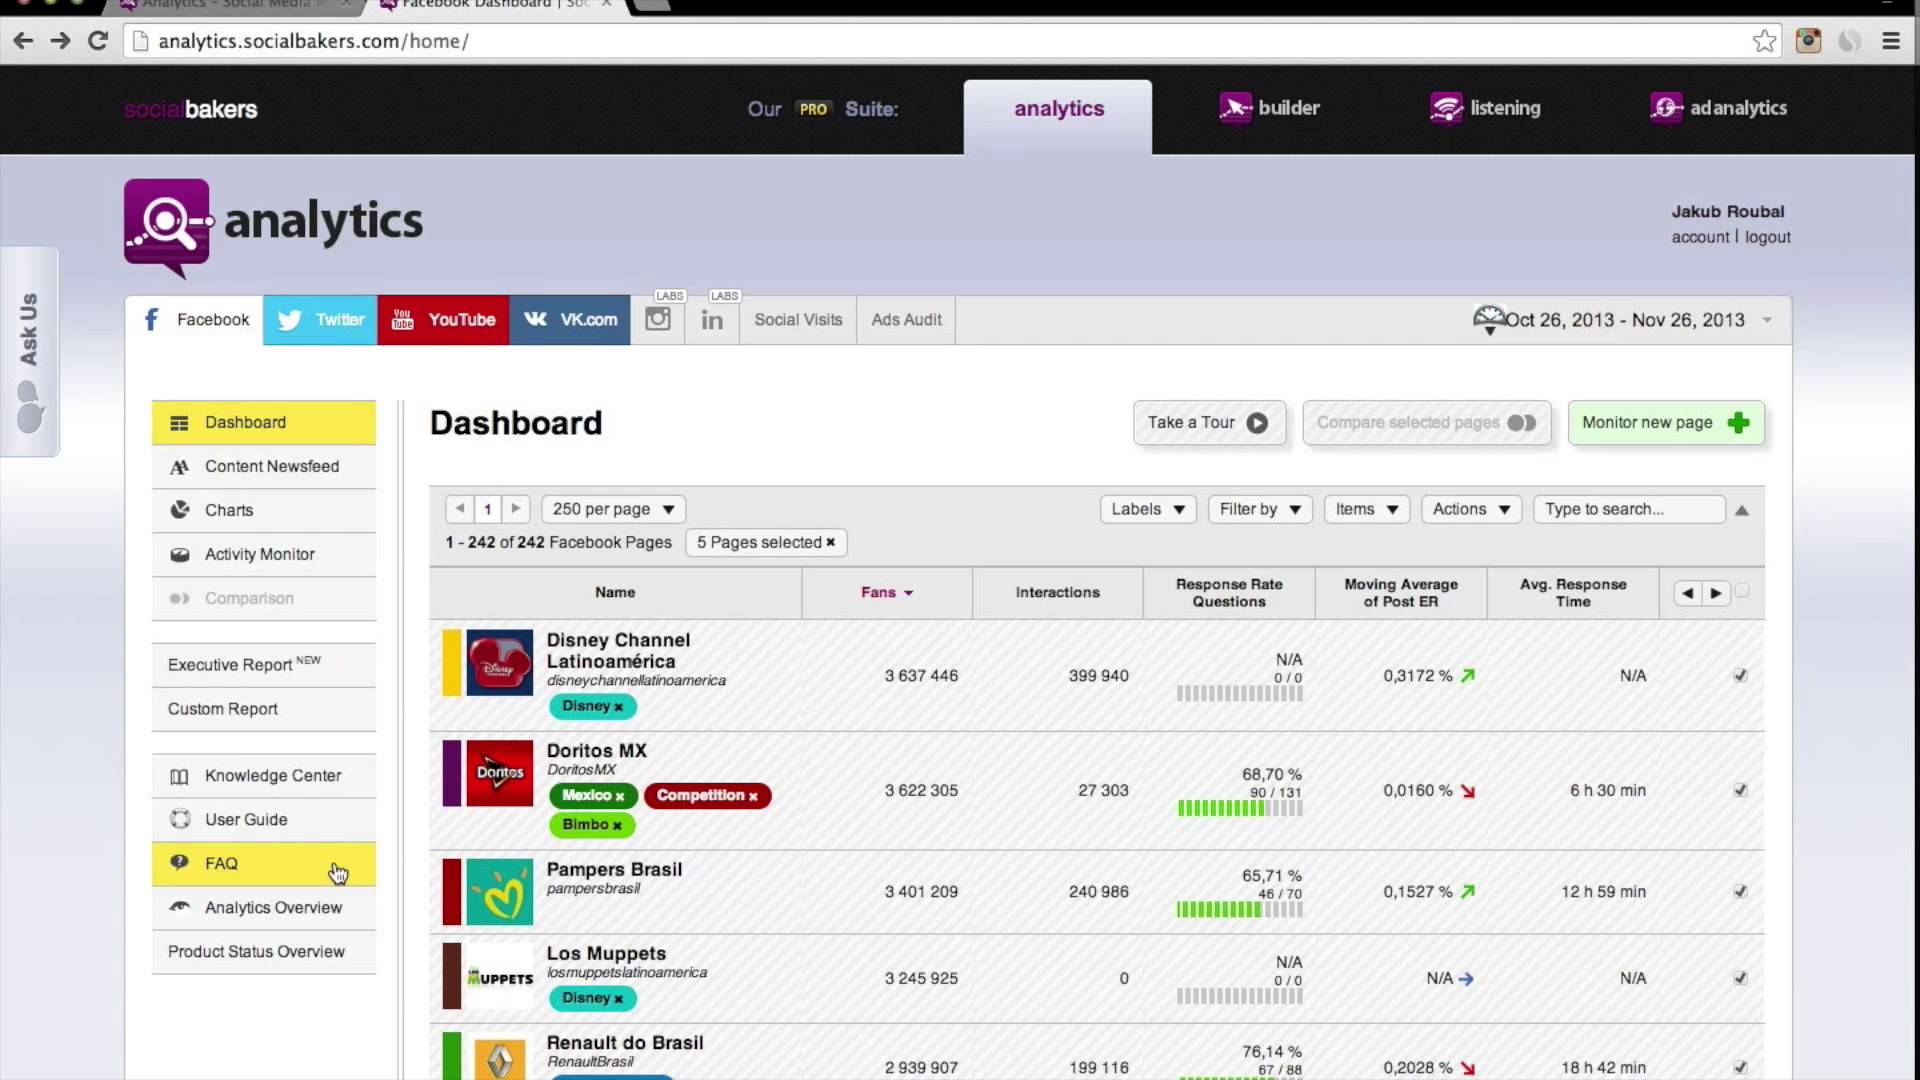
Task: Click the account link
Action: [x=1700, y=238]
